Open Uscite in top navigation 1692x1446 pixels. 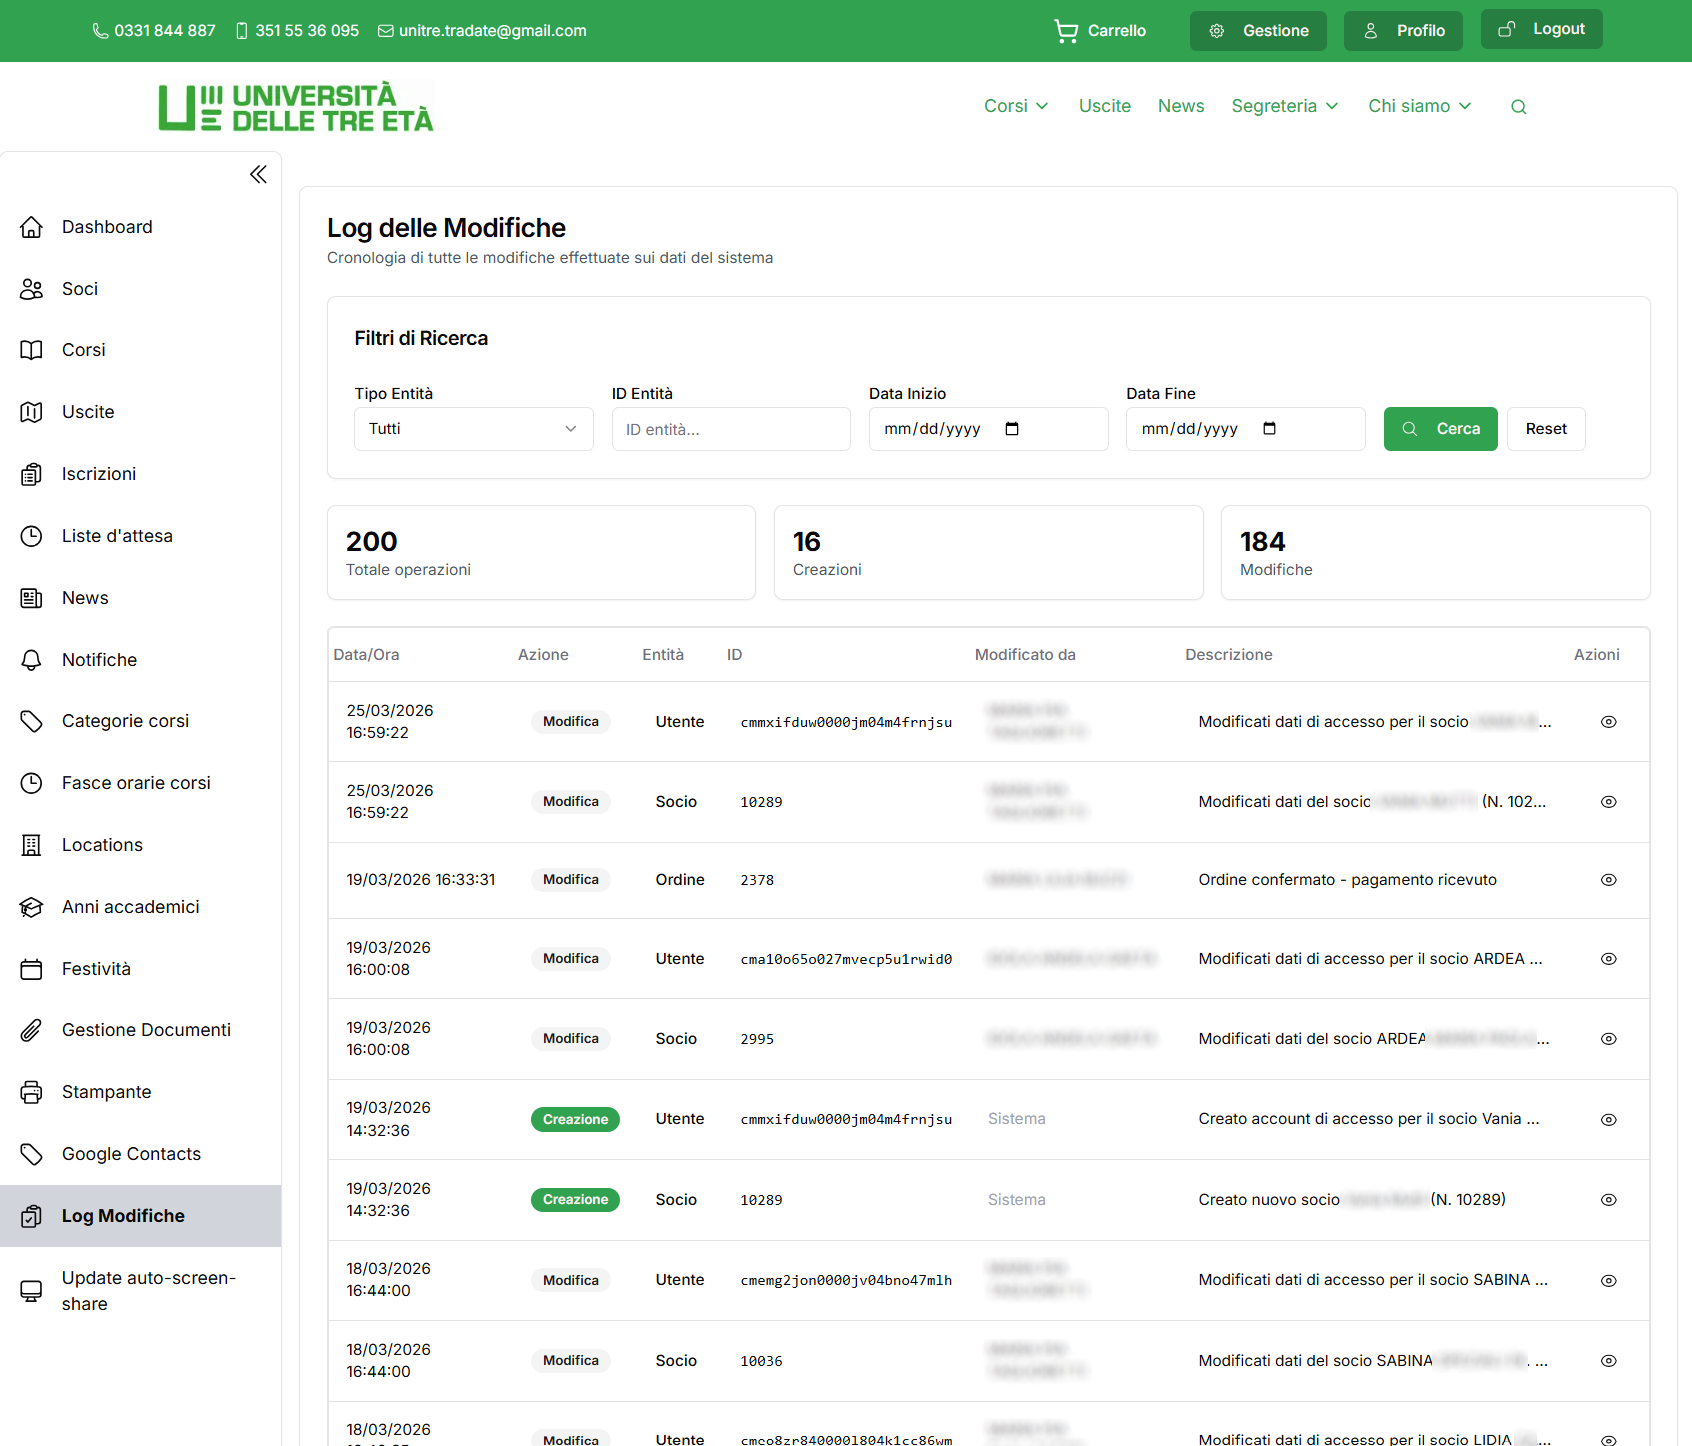pos(1104,106)
